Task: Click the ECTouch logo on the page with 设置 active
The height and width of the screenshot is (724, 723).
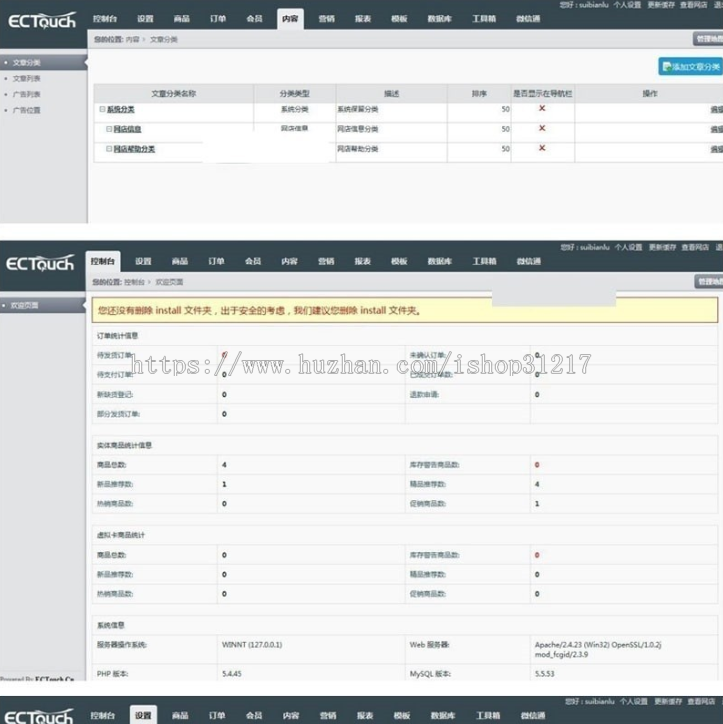Action: [x=39, y=716]
